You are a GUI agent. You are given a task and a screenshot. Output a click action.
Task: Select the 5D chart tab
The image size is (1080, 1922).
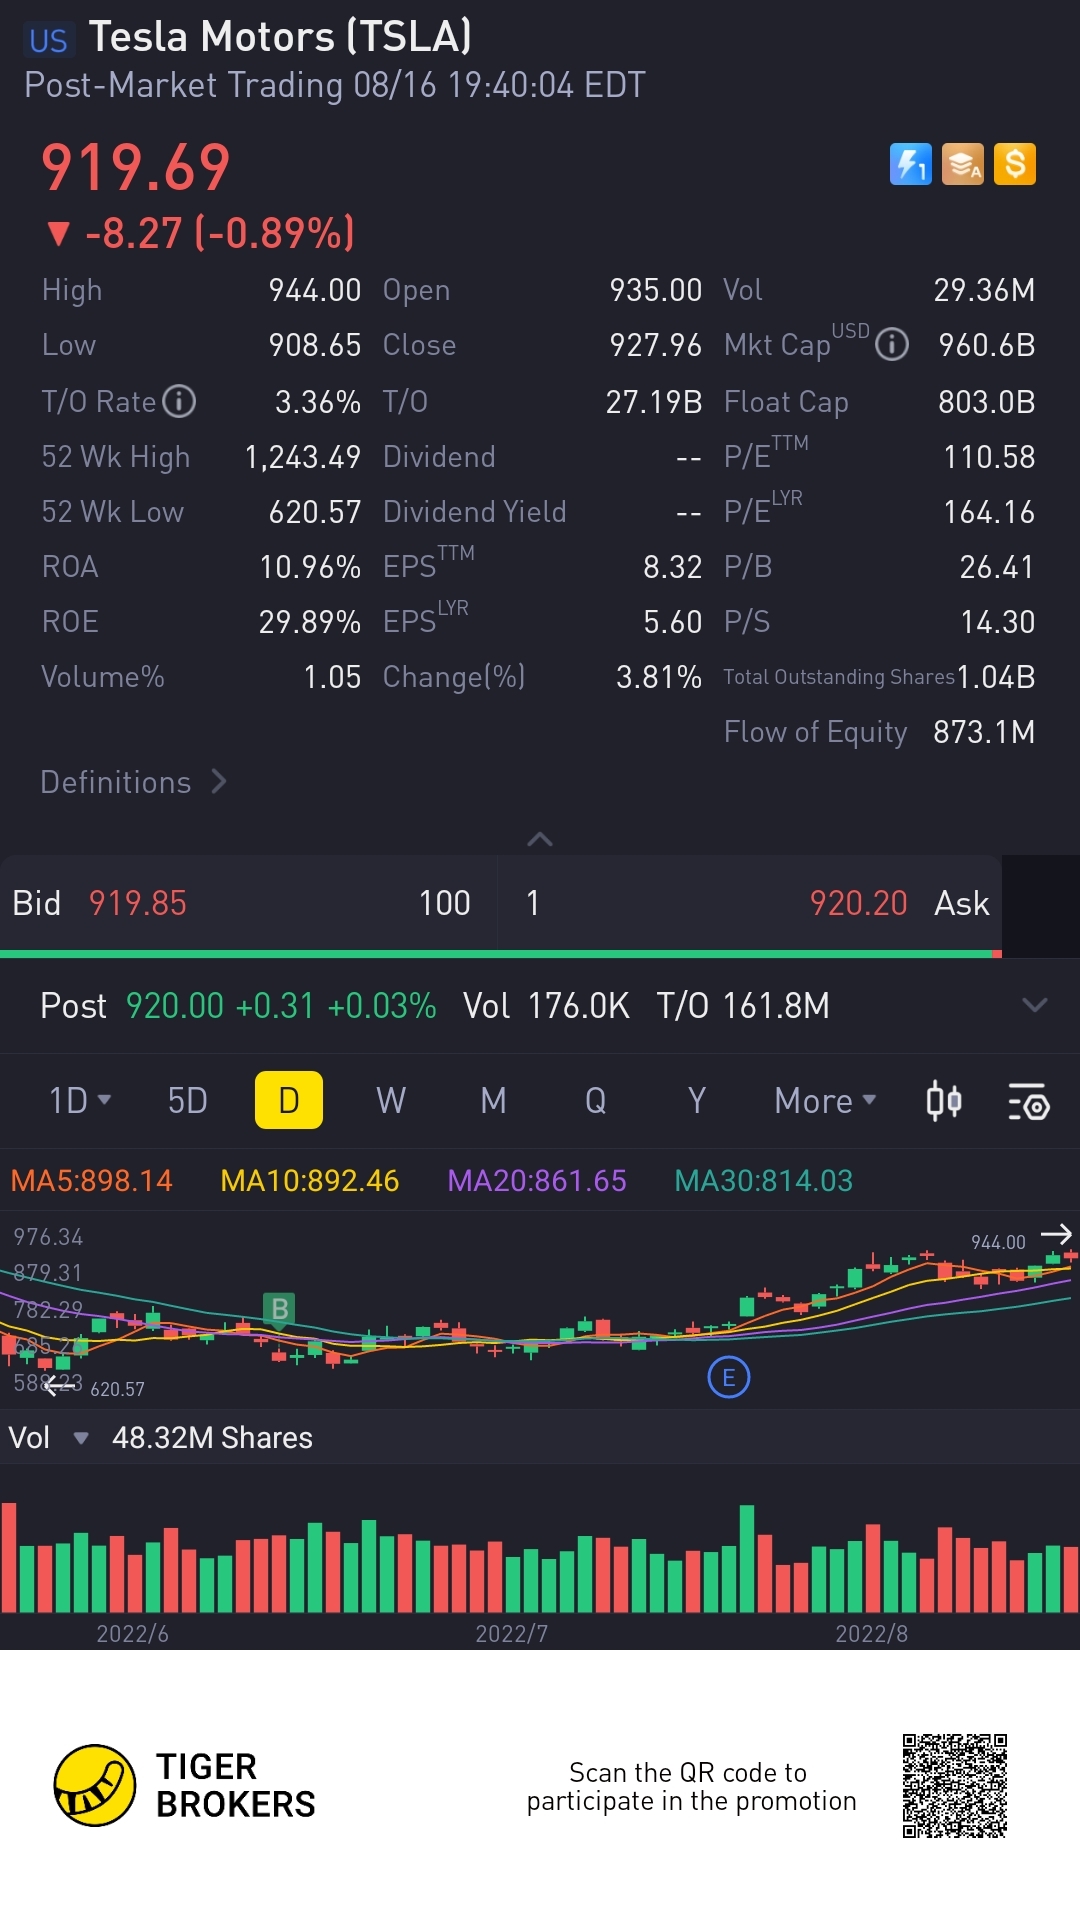point(187,1101)
